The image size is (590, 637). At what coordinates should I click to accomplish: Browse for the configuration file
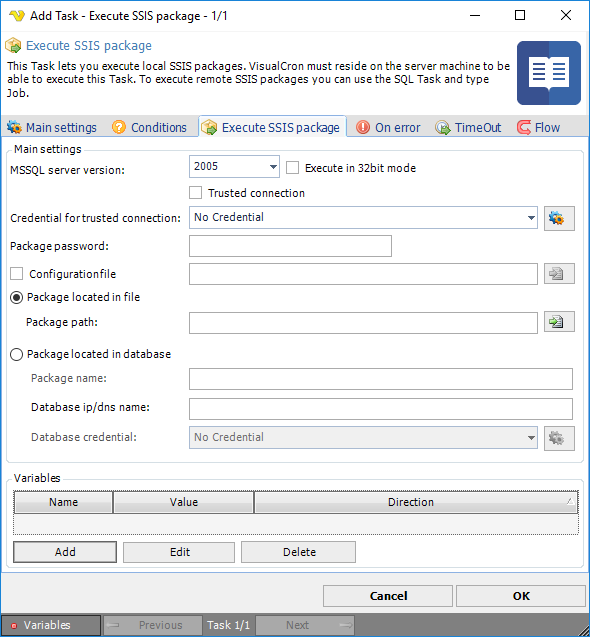tap(559, 274)
